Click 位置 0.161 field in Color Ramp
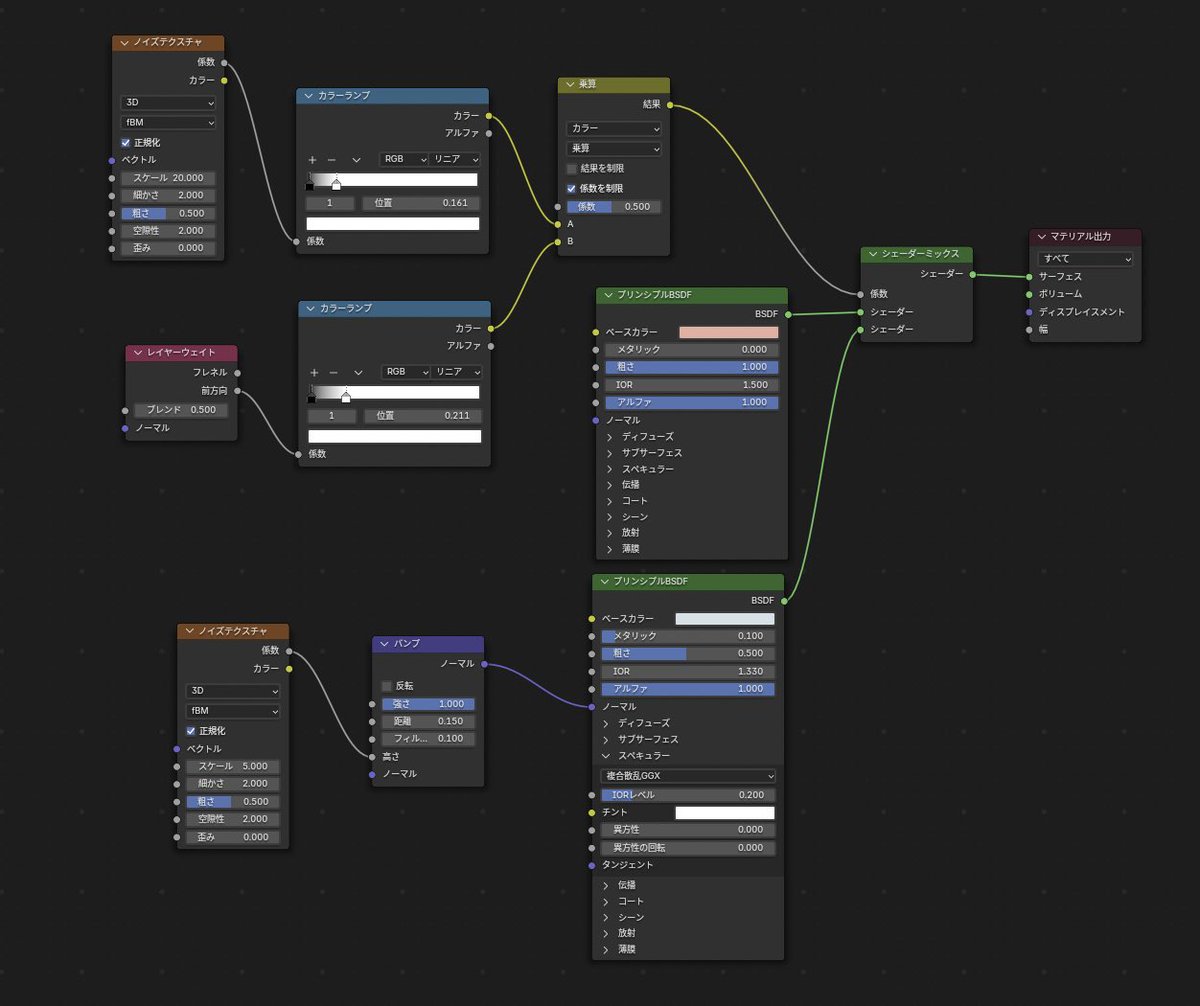The width and height of the screenshot is (1200, 1006). point(421,203)
